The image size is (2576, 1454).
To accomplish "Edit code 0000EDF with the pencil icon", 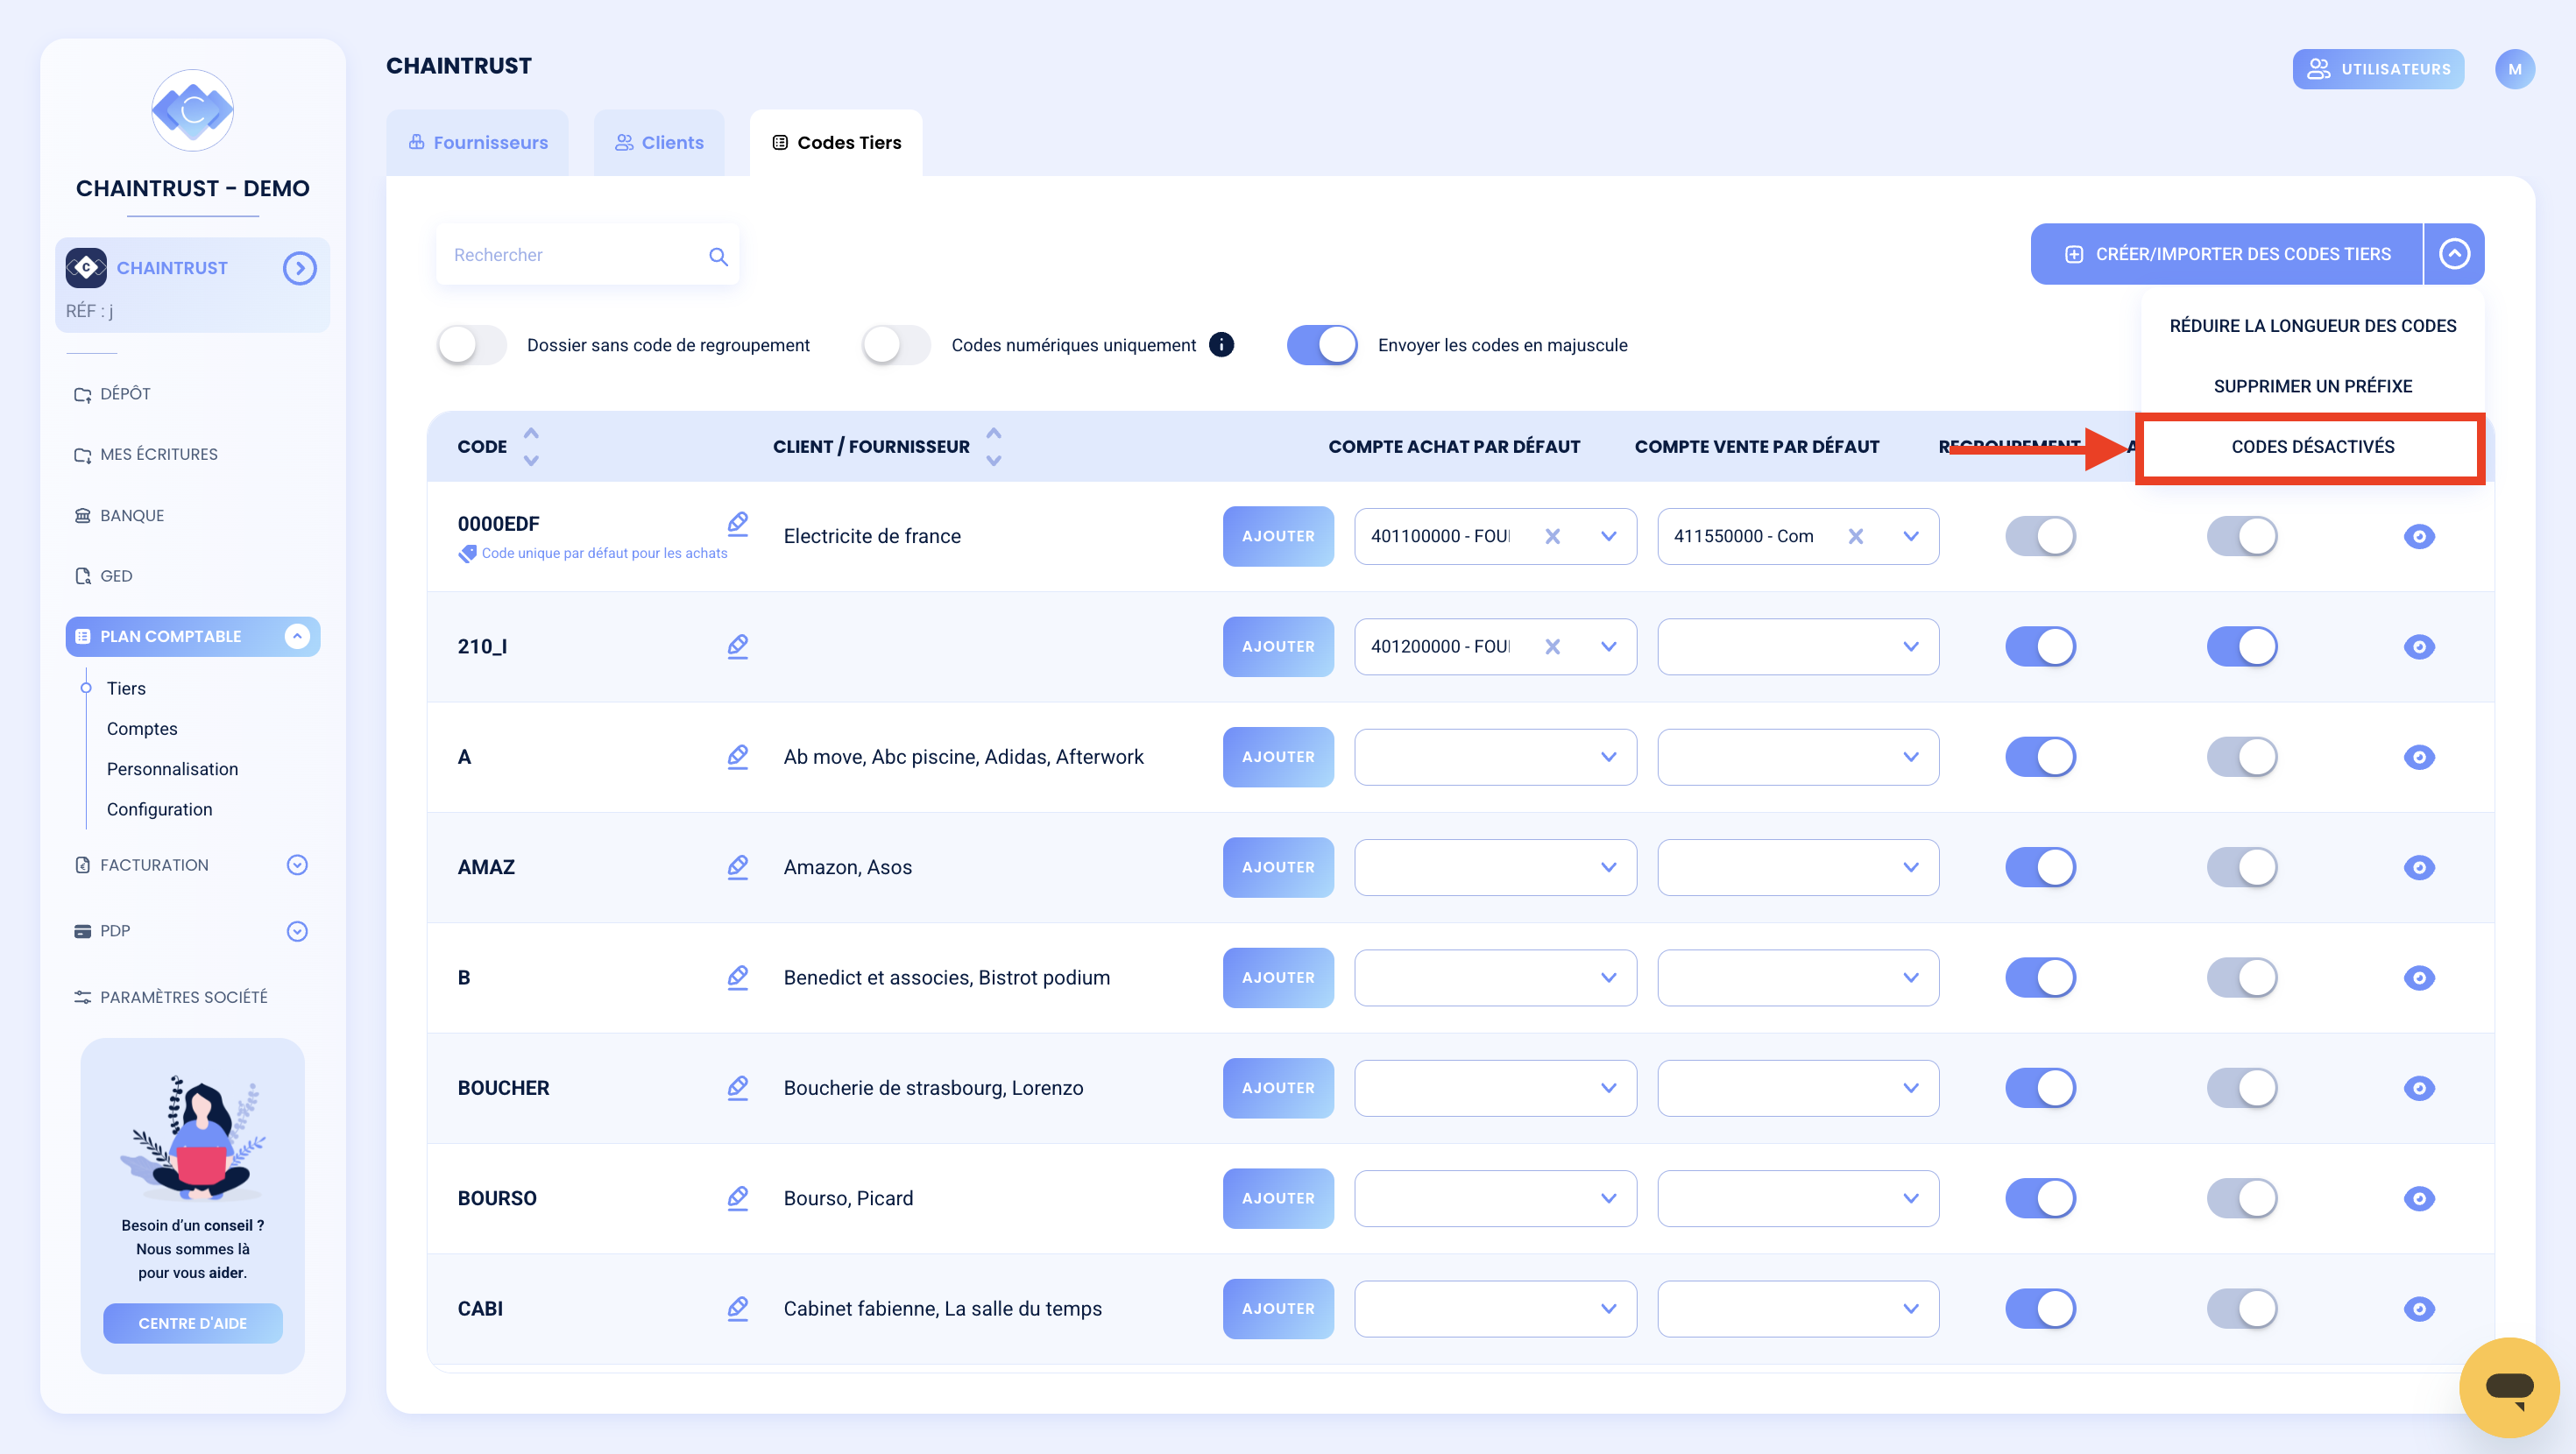I will (738, 523).
